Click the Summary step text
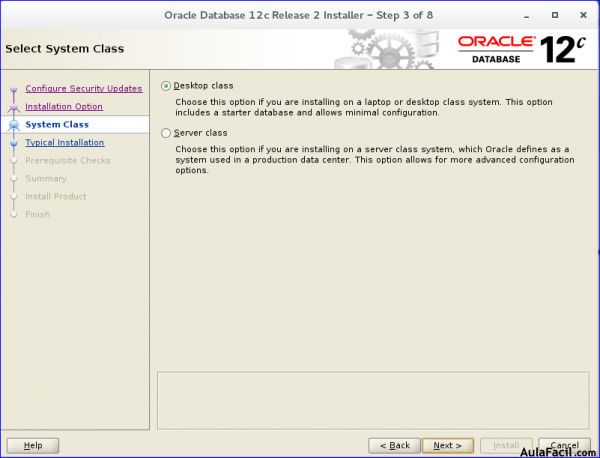 point(46,178)
